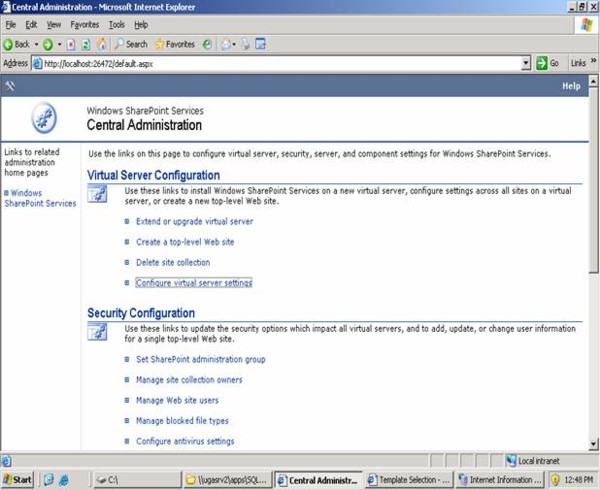Click Security Configuration heading text
The image size is (600, 490).
[141, 313]
